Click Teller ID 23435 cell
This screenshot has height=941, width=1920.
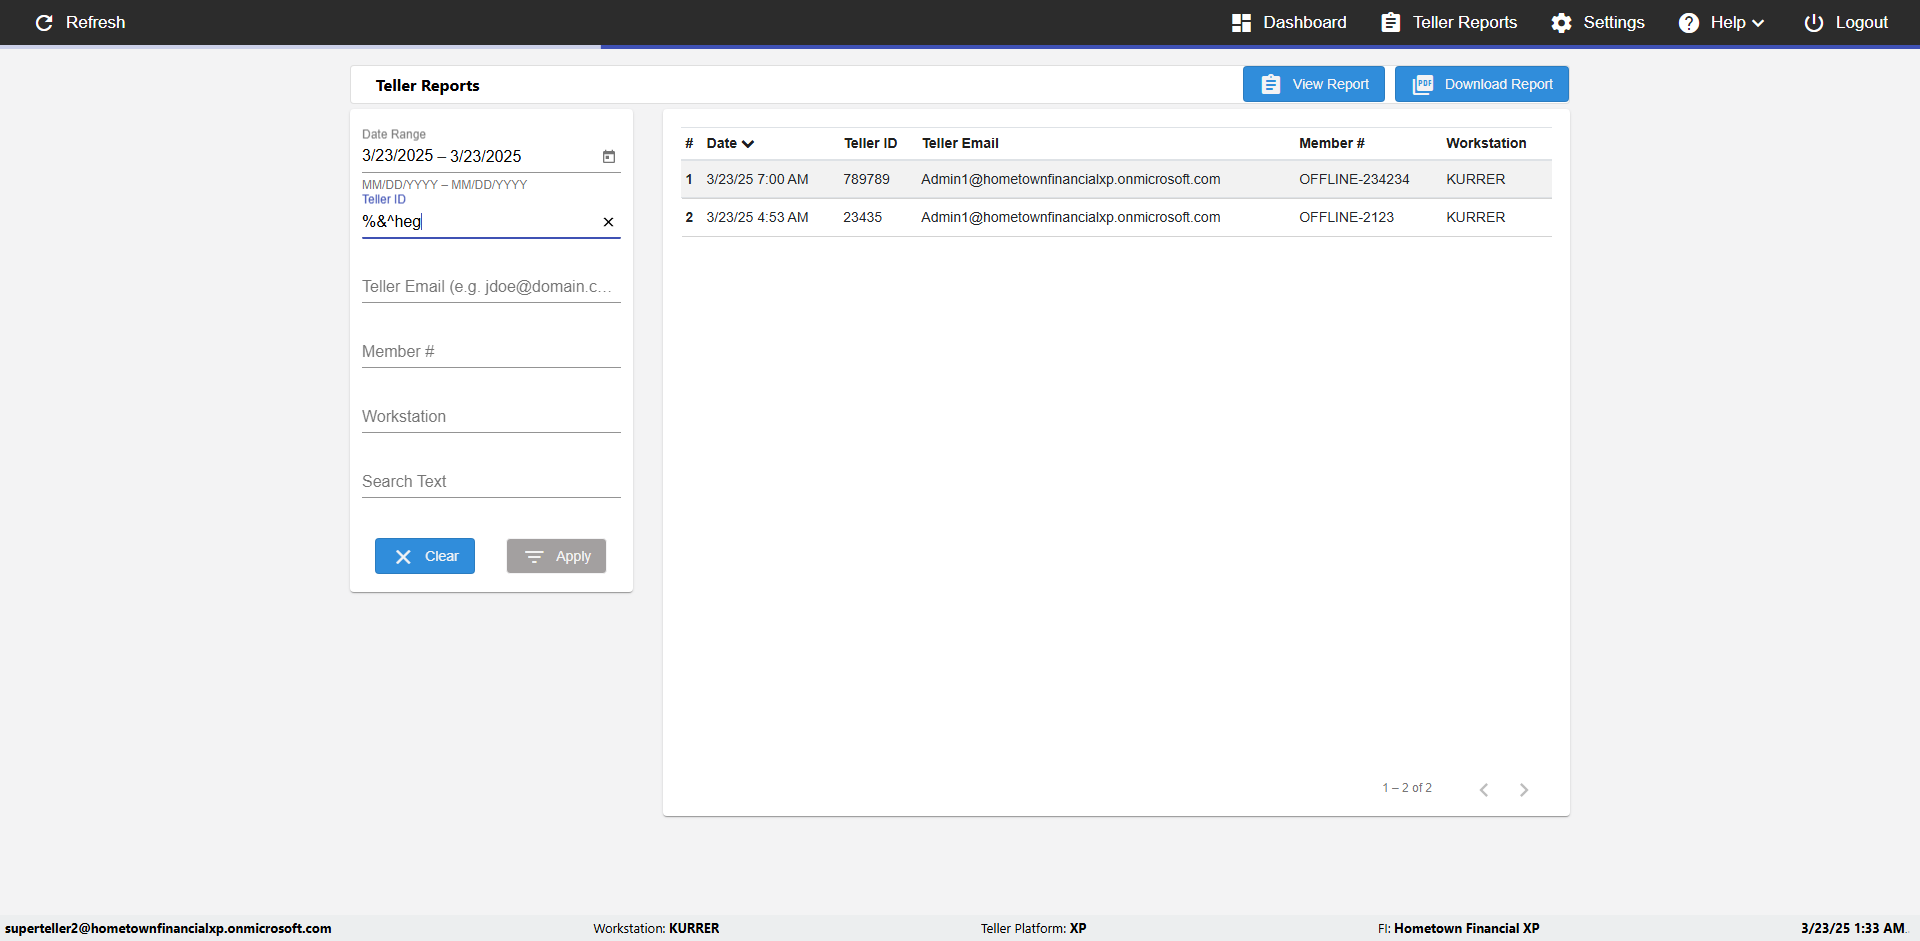pyautogui.click(x=862, y=218)
